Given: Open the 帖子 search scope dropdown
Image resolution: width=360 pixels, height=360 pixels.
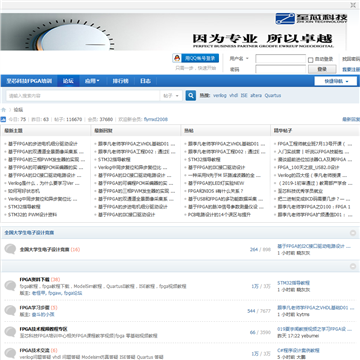Looking at the screenshot, I should pyautogui.click(x=171, y=96).
